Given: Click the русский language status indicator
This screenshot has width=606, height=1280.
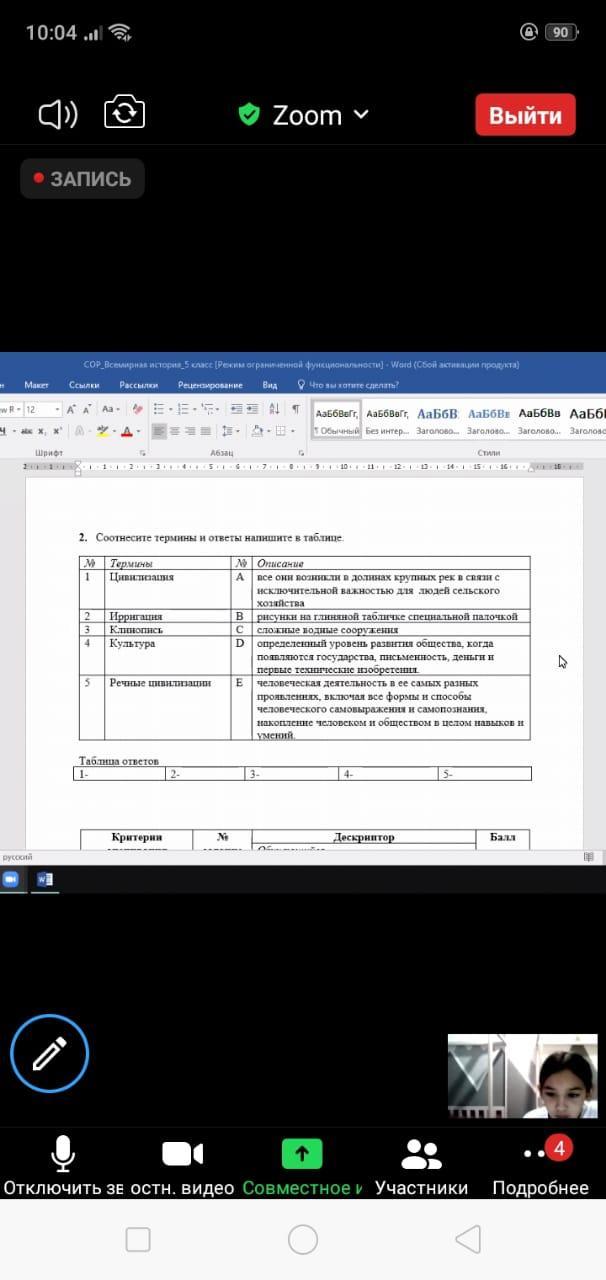Looking at the screenshot, I should click(x=17, y=857).
